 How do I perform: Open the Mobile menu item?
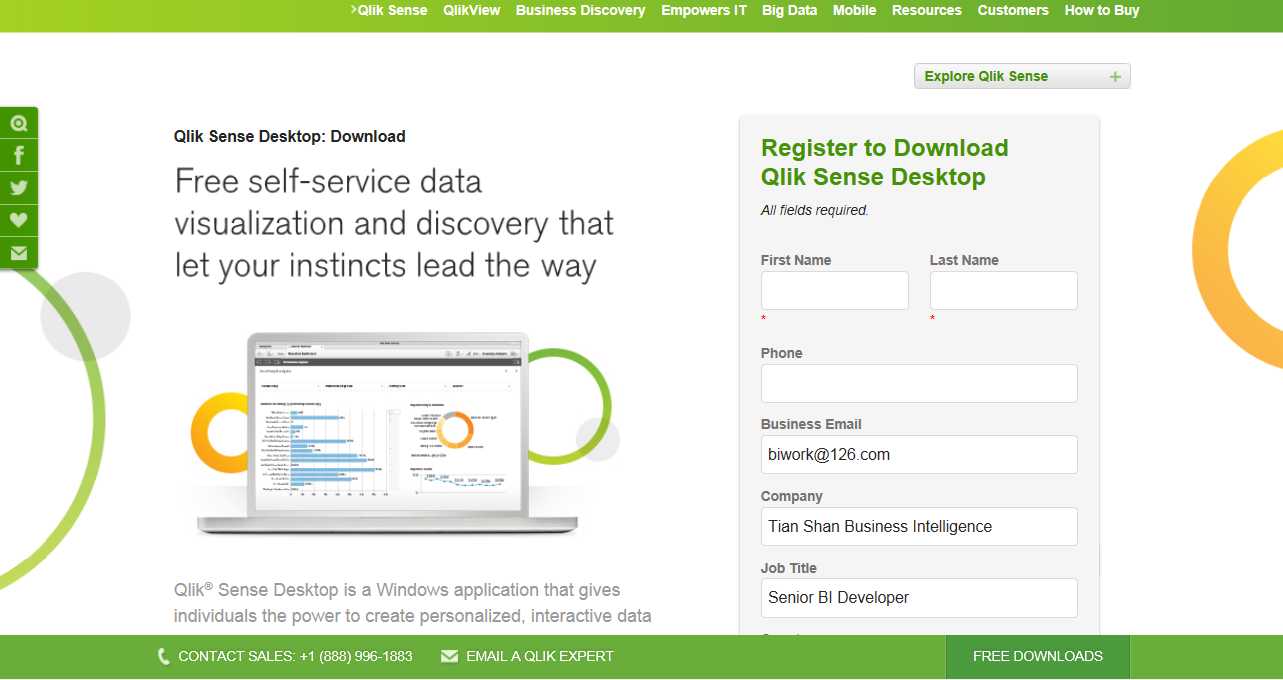click(x=854, y=10)
